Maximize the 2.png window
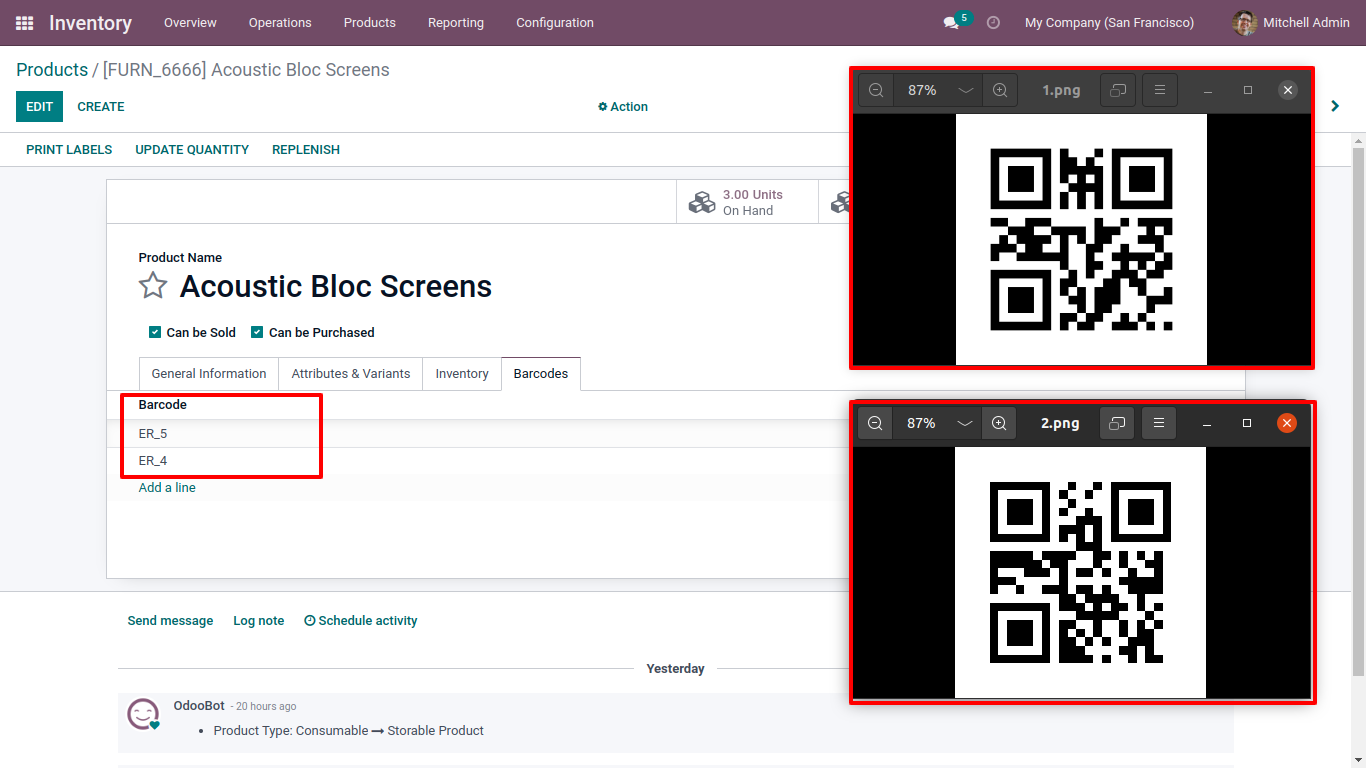This screenshot has width=1366, height=768. (1247, 423)
